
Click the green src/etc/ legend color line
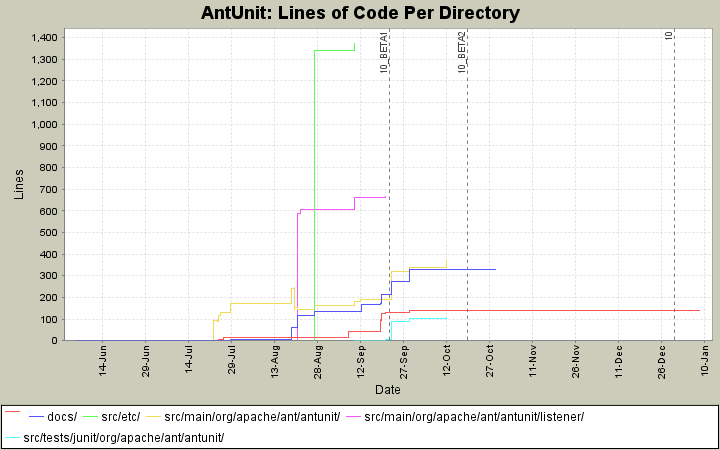pos(90,417)
